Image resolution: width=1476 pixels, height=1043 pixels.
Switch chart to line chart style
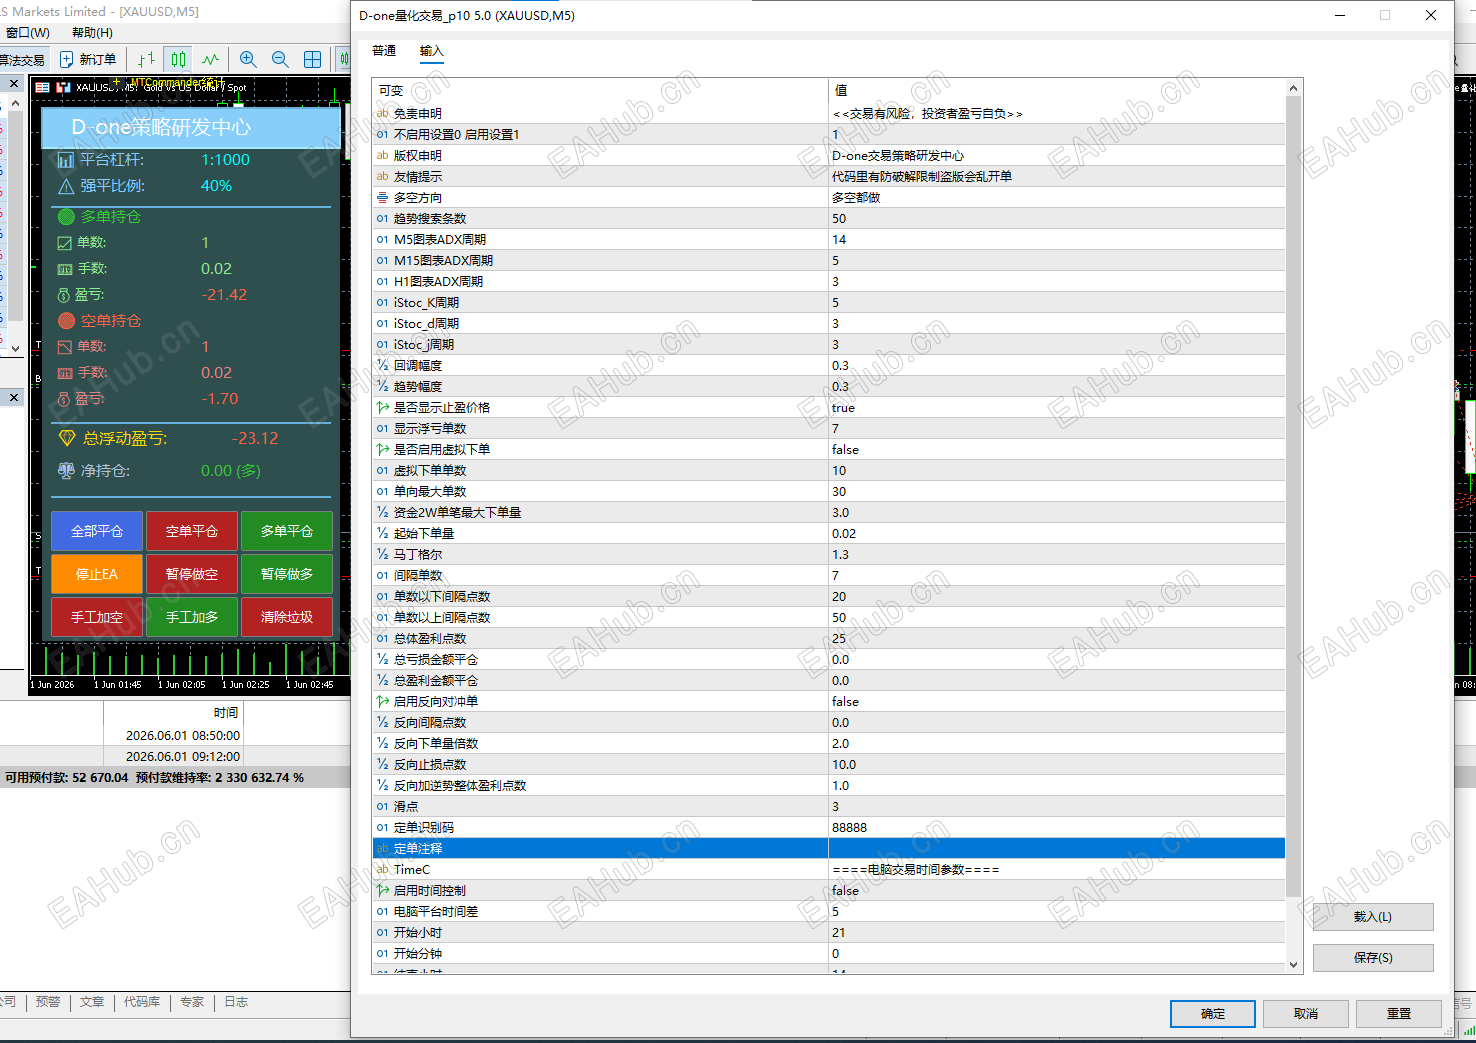coord(210,59)
